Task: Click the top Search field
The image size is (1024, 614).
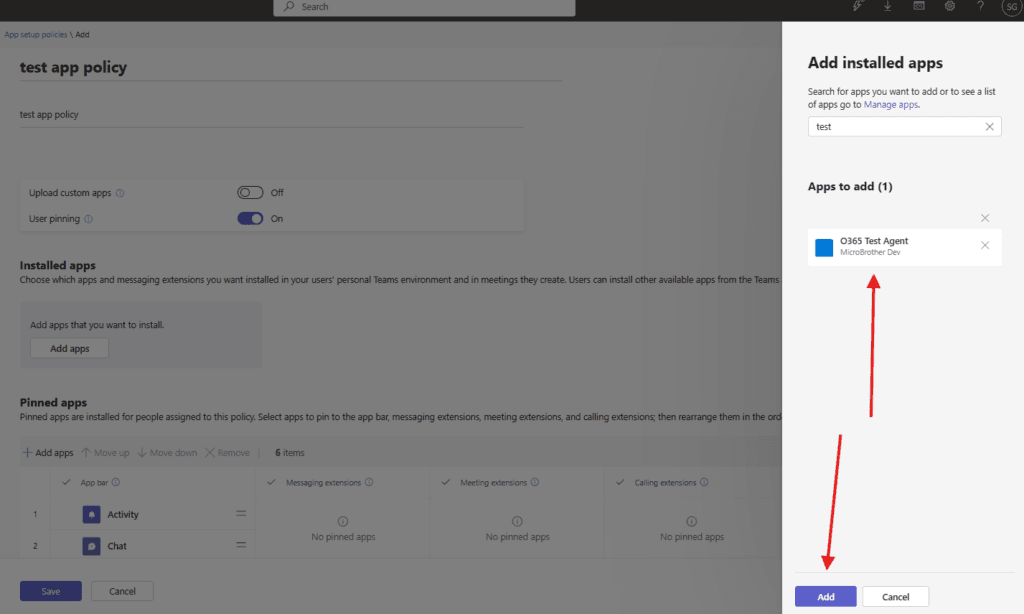Action: 424,7
